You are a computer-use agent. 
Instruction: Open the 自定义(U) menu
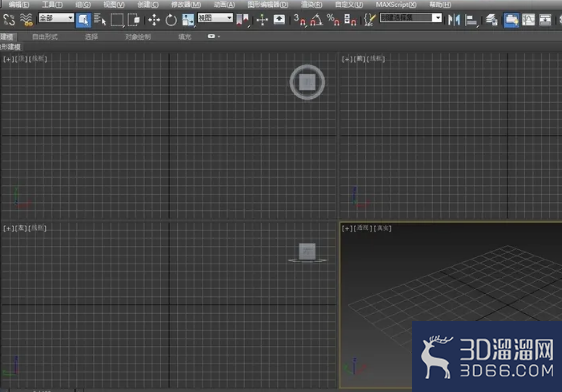(349, 5)
